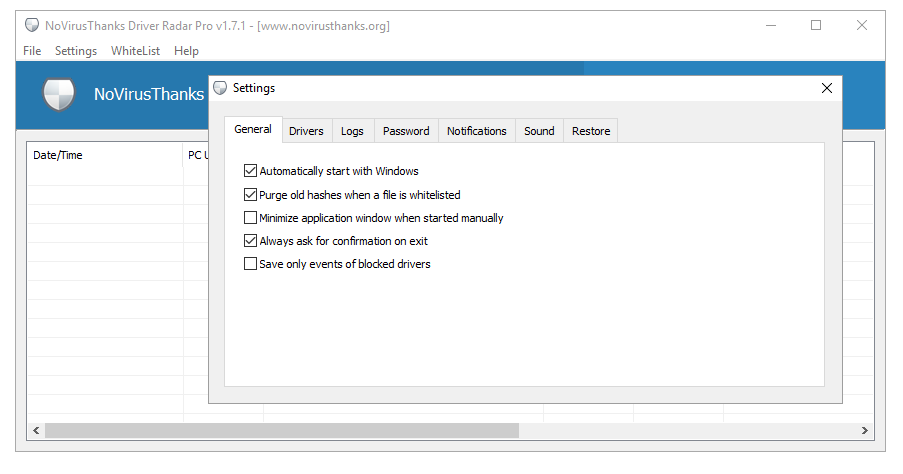Click the horizontal scrollbar right arrow
The width and height of the screenshot is (903, 474).
click(x=864, y=430)
